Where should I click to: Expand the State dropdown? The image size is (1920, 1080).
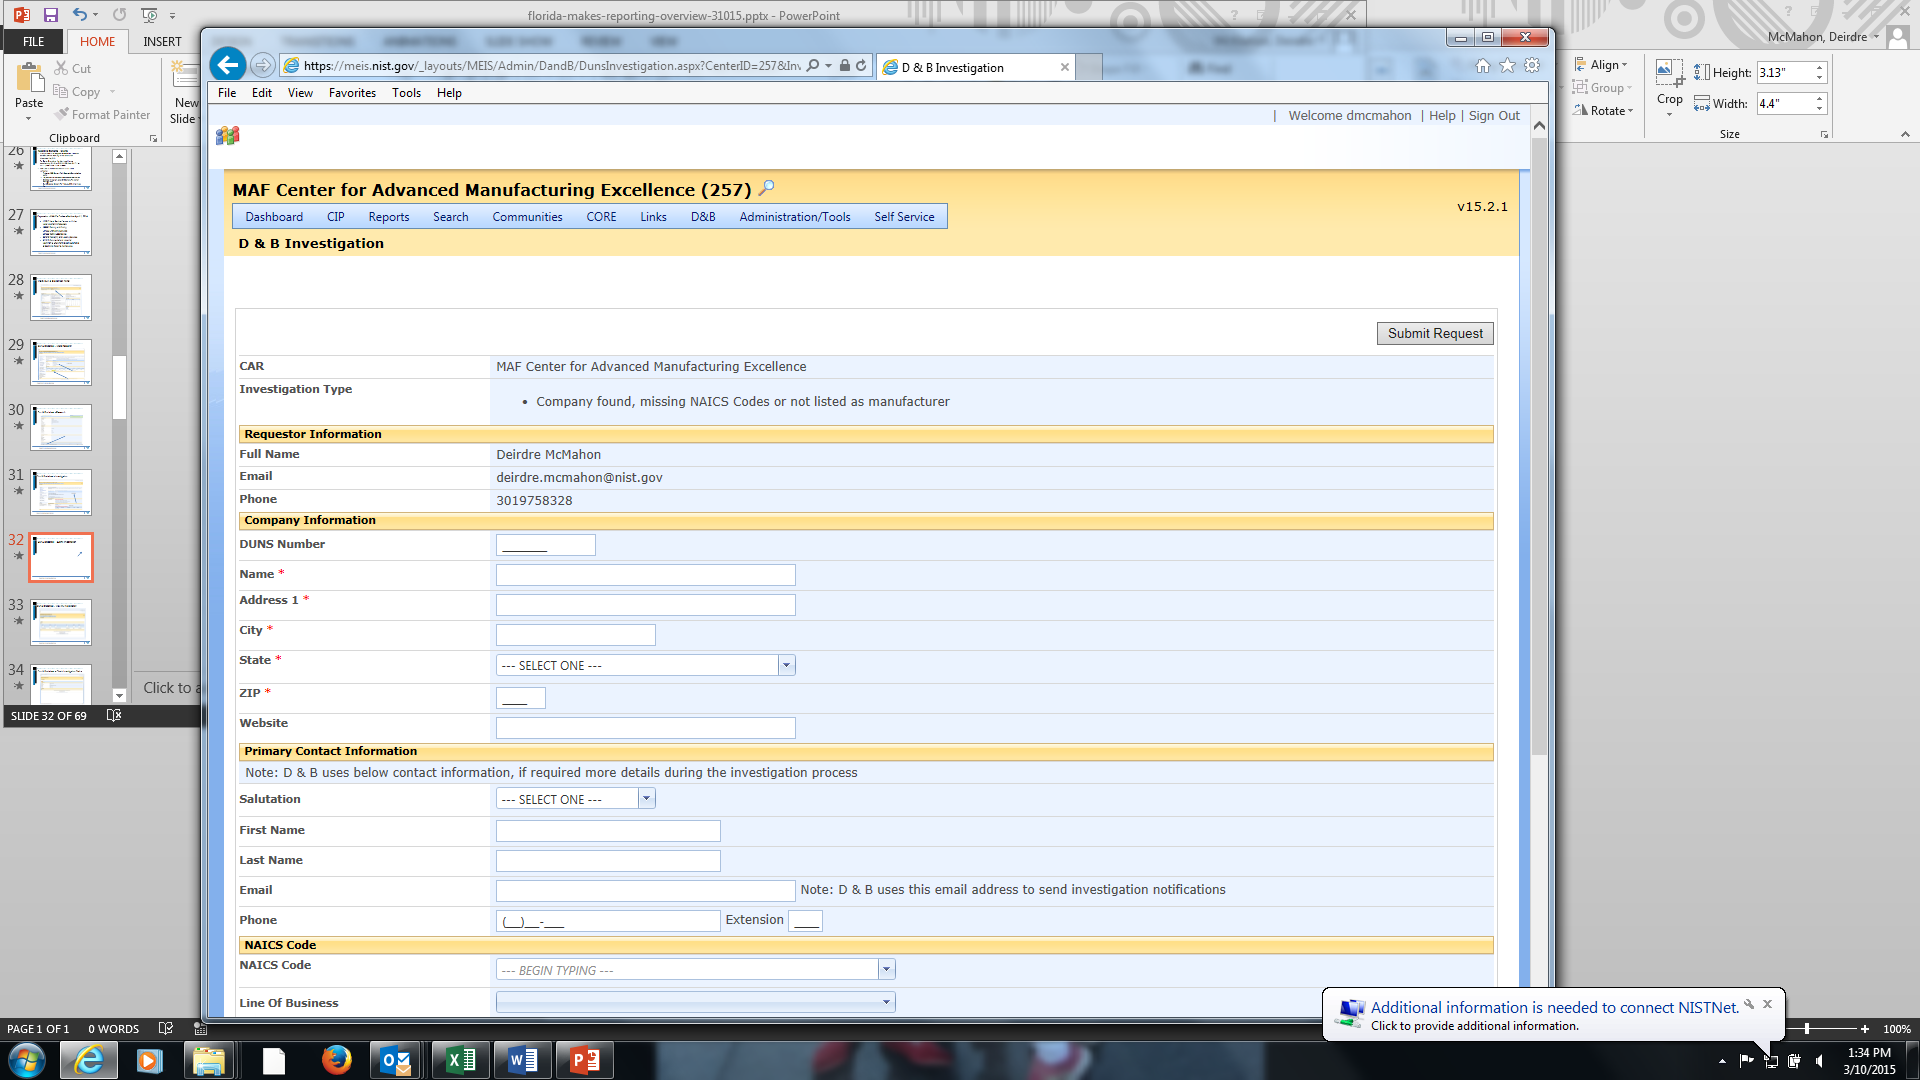(786, 666)
